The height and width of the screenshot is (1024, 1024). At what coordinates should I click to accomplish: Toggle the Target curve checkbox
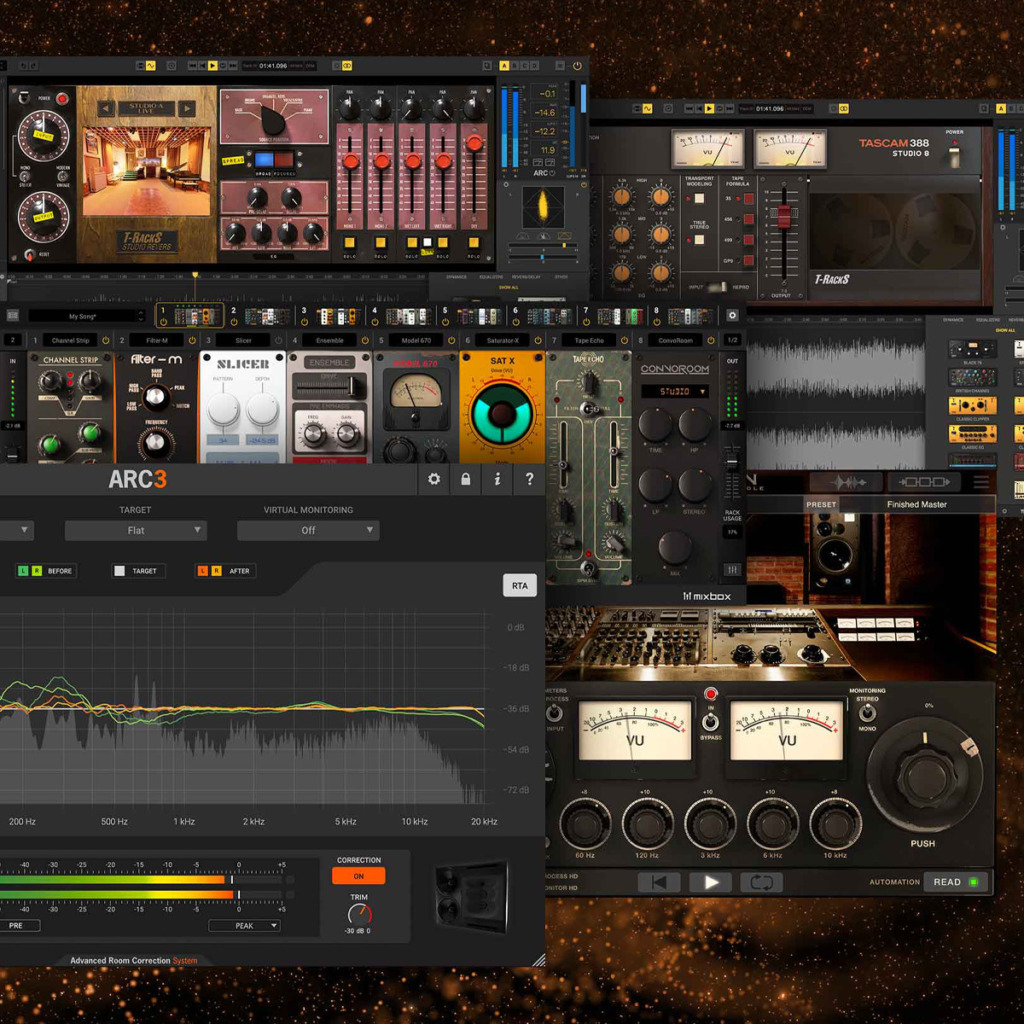120,571
